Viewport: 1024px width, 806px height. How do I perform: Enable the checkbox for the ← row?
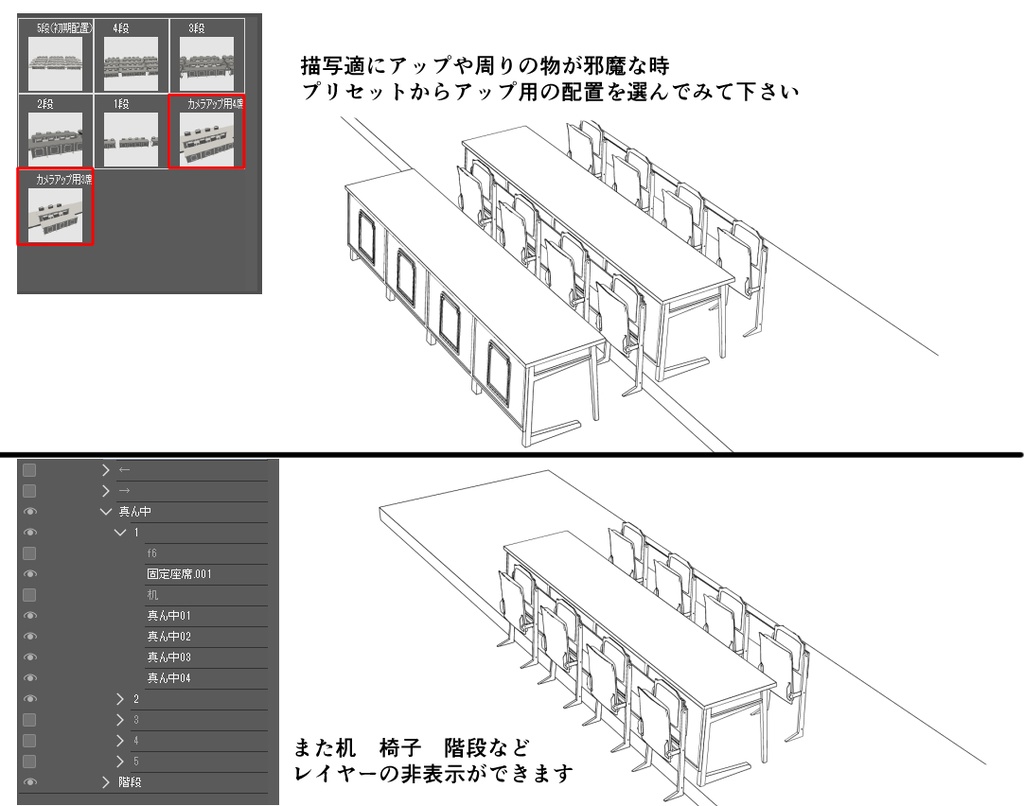coord(28,469)
